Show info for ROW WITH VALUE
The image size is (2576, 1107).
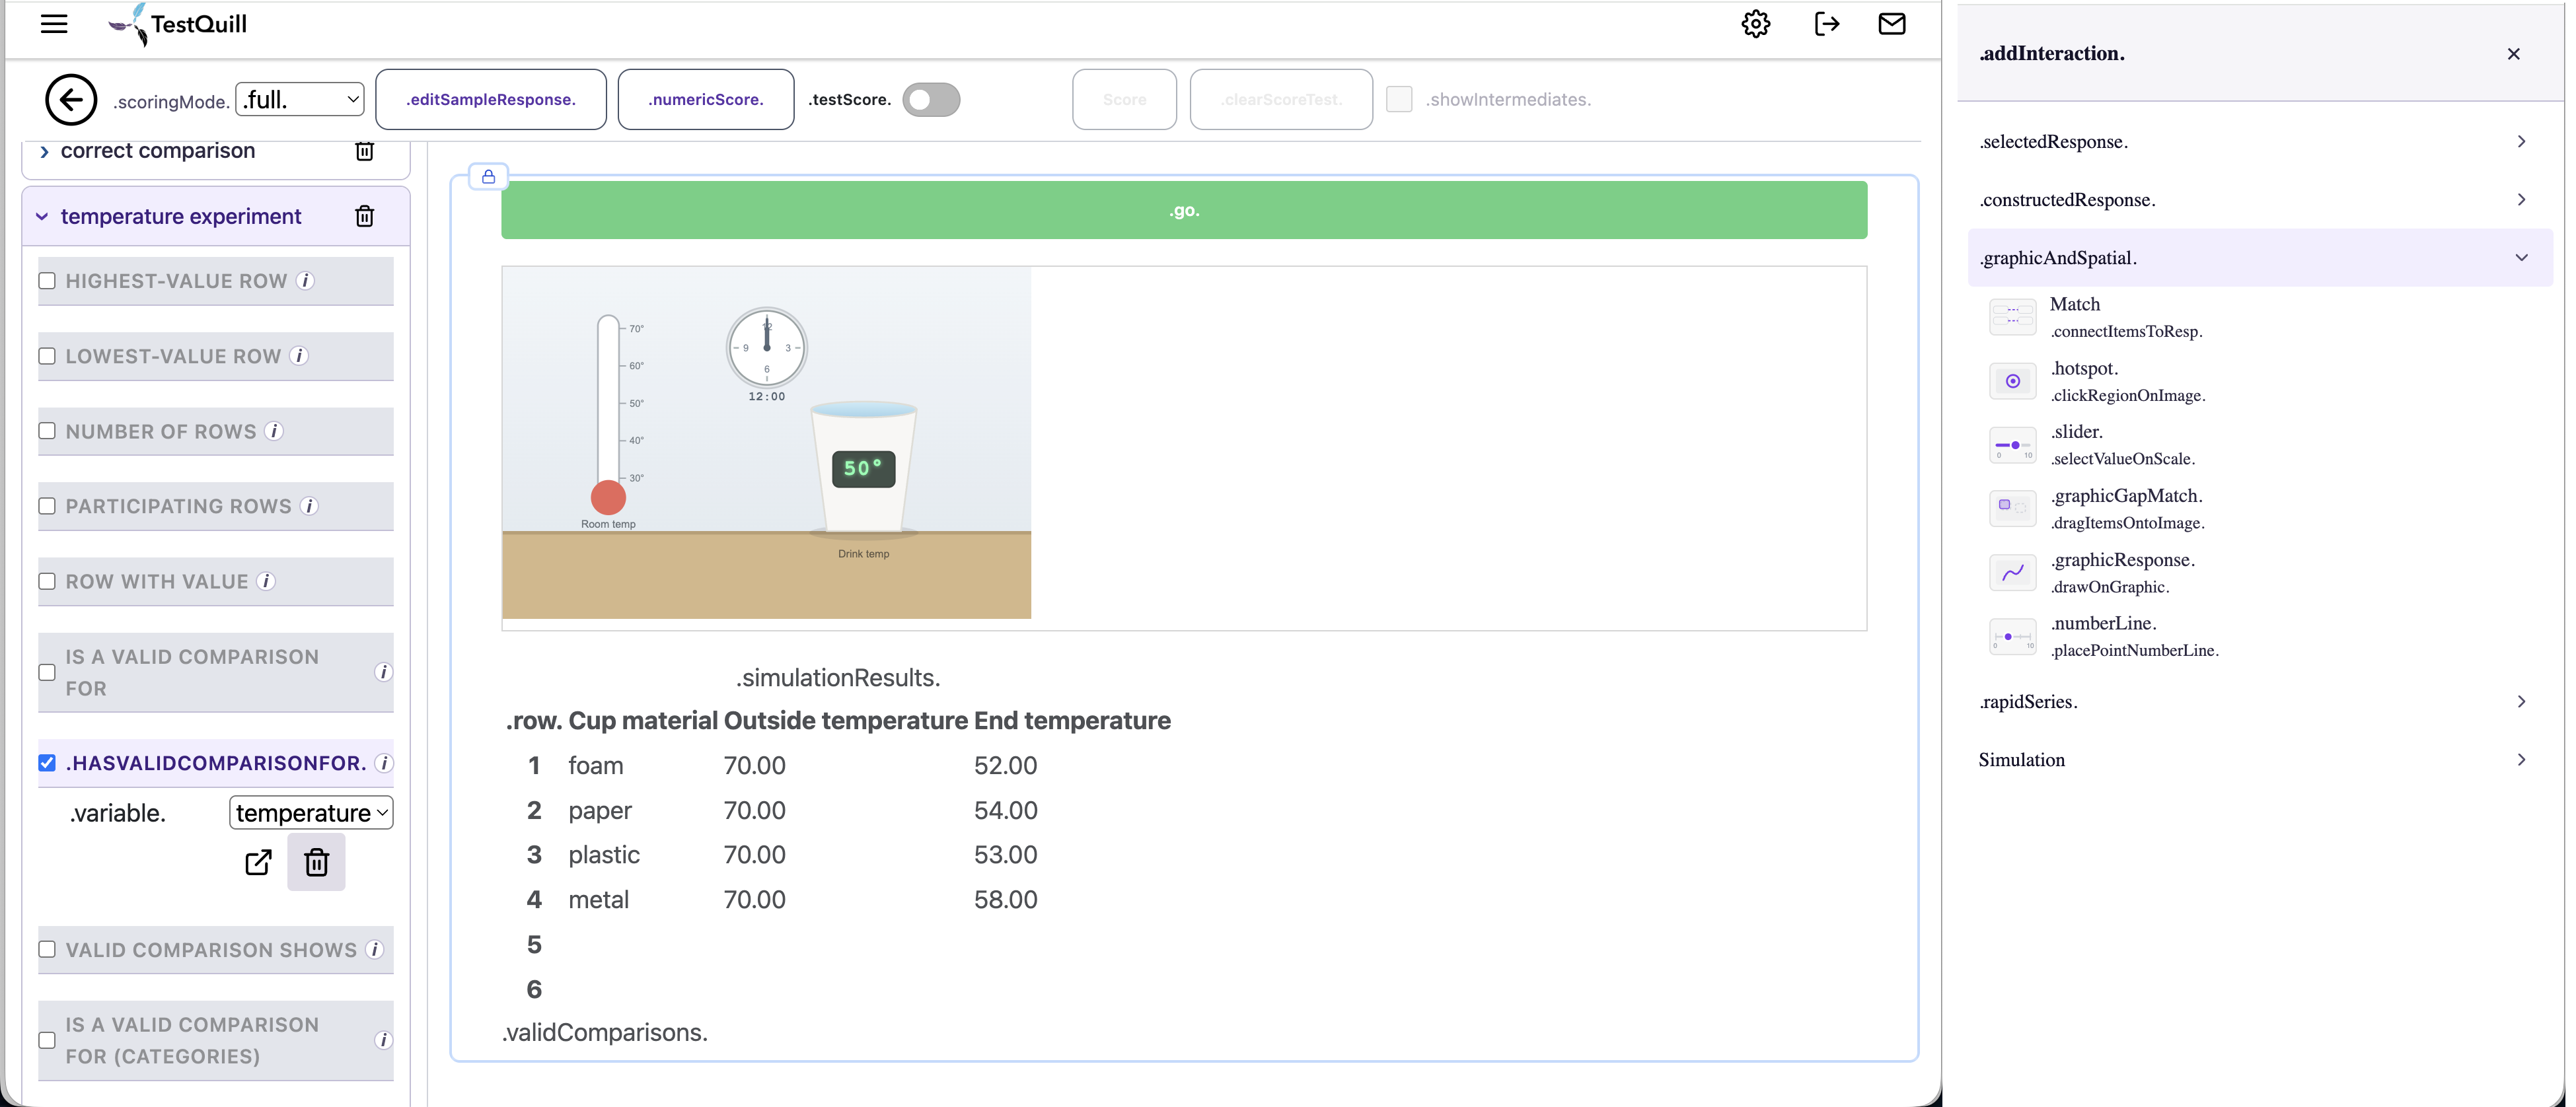[266, 581]
